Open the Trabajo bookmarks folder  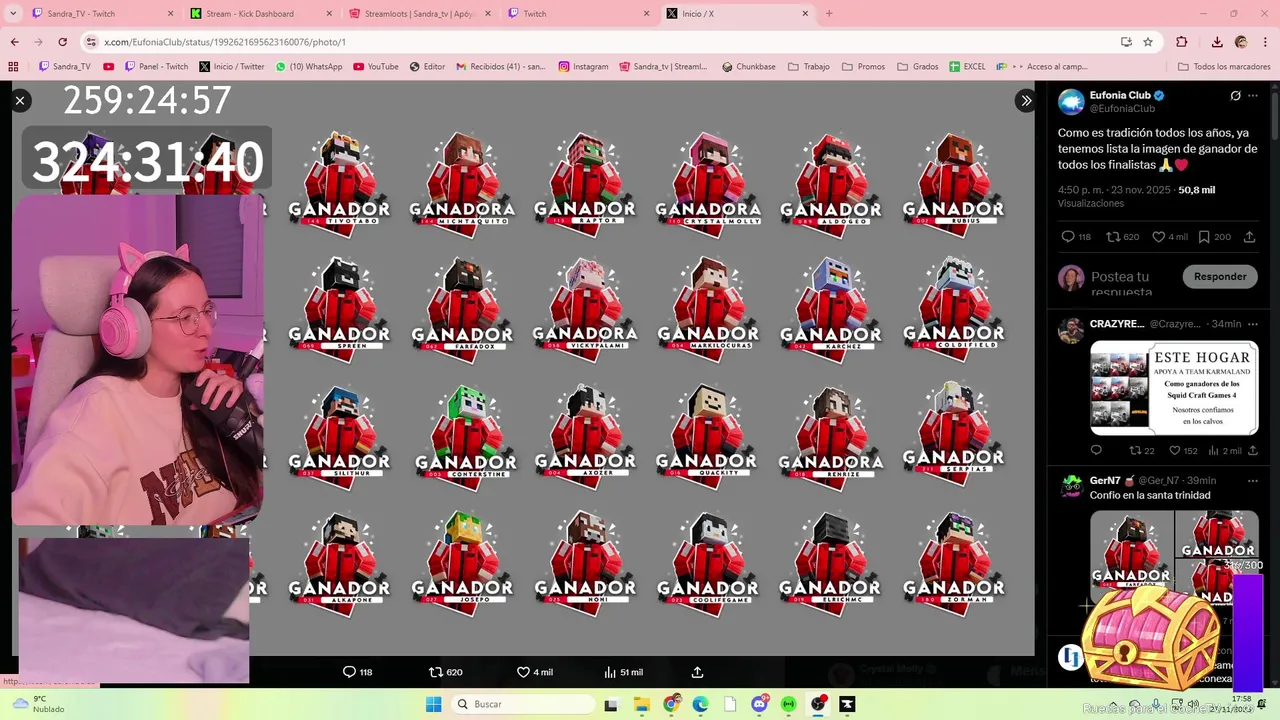[x=809, y=66]
